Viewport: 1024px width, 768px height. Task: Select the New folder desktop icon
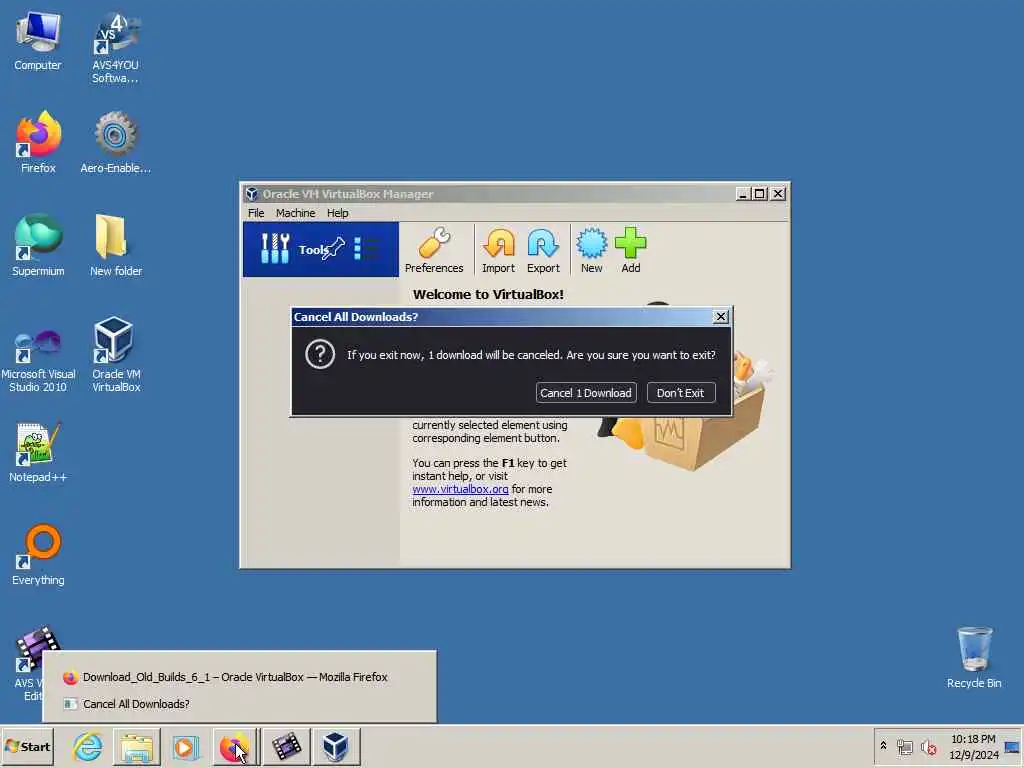click(x=115, y=246)
